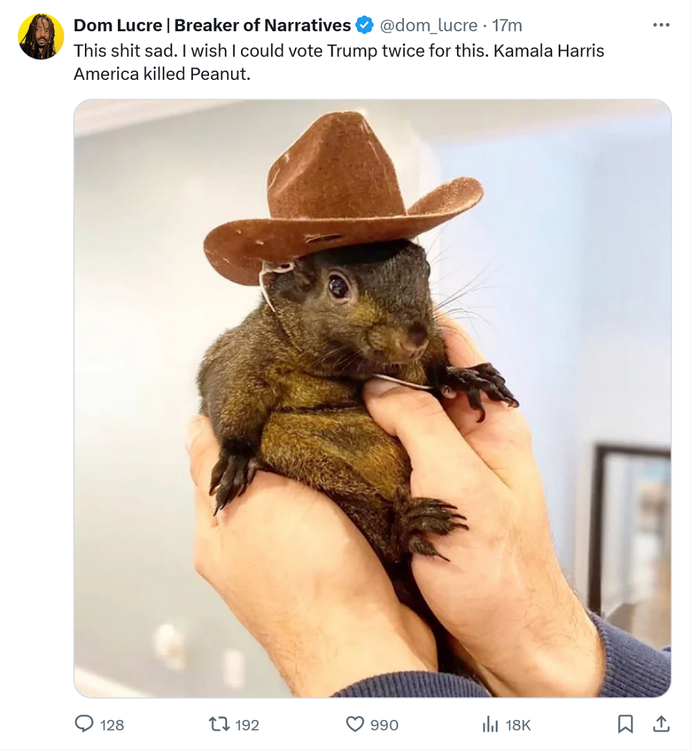The height and width of the screenshot is (750, 691).
Task: Click the 18K views count
Action: click(518, 725)
